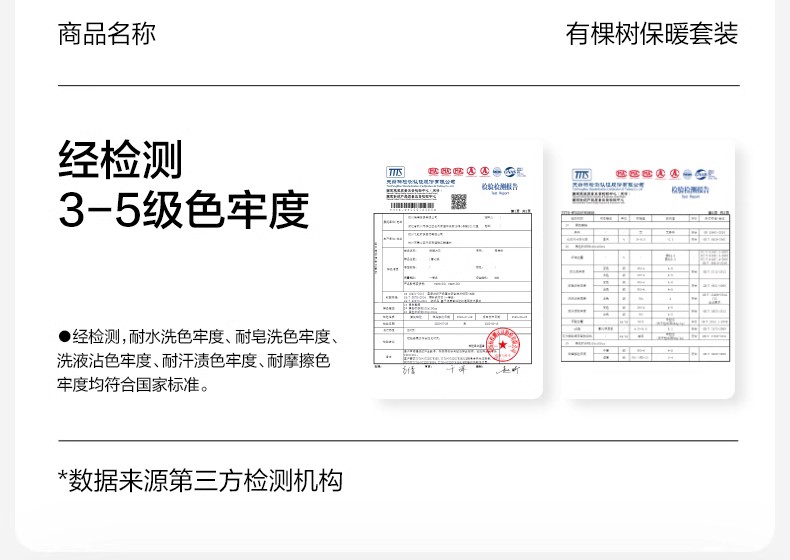Image resolution: width=790 pixels, height=560 pixels.
Task: Click the line '牢度均符合国家标准。'
Action: (x=134, y=385)
